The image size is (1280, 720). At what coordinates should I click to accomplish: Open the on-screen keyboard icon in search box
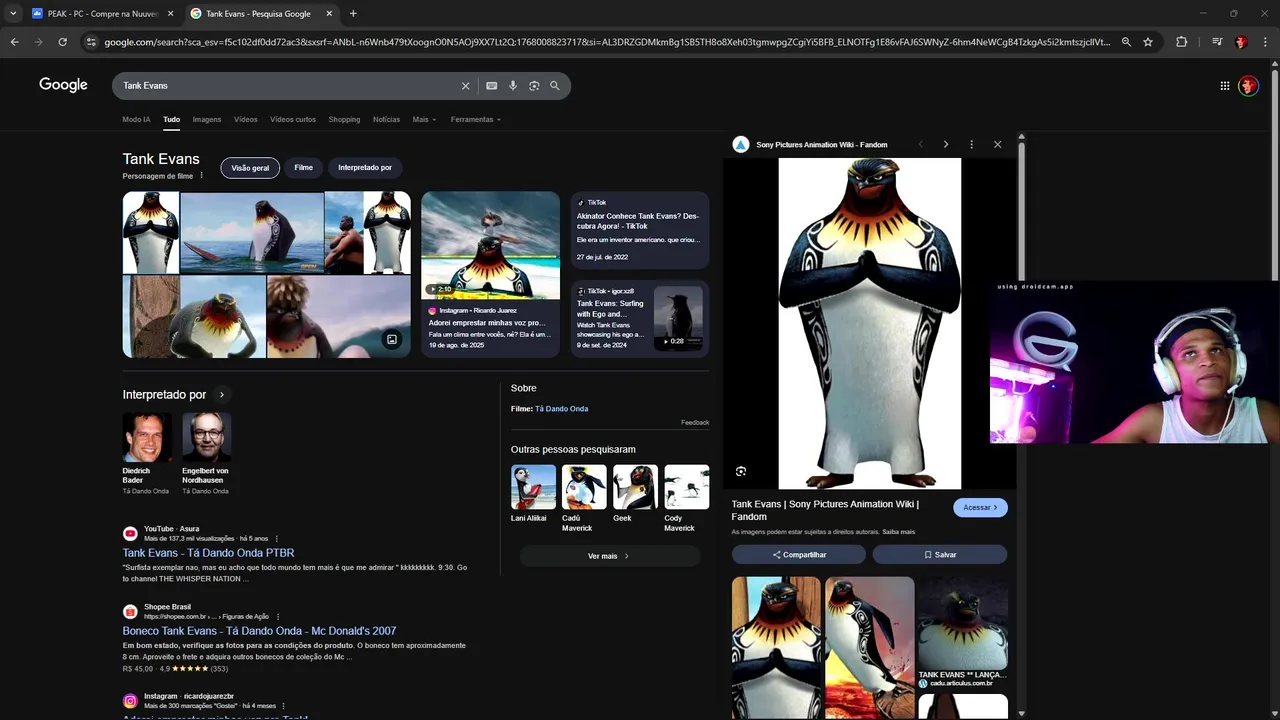pyautogui.click(x=491, y=86)
